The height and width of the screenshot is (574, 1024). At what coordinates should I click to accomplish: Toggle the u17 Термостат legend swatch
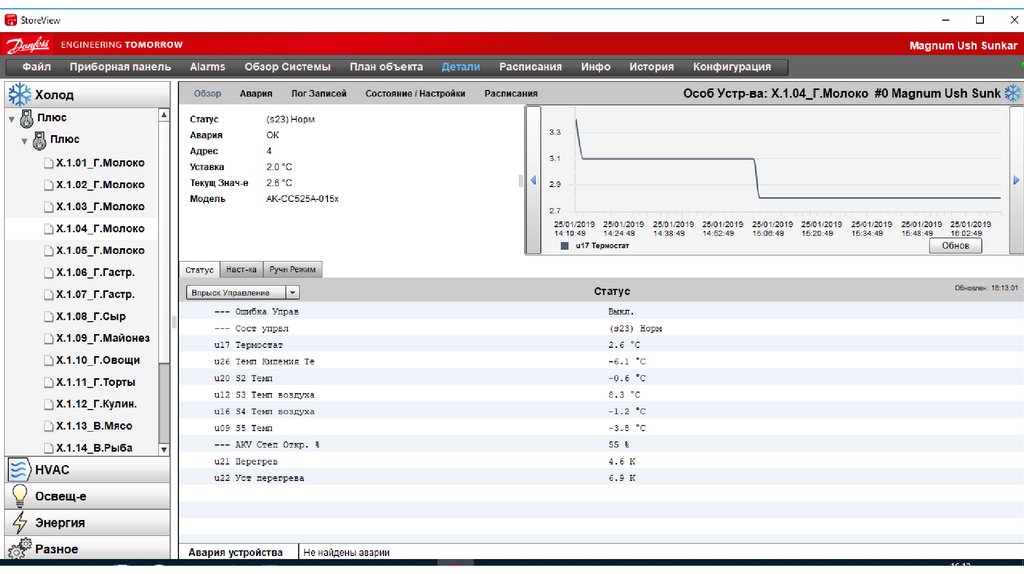point(565,245)
